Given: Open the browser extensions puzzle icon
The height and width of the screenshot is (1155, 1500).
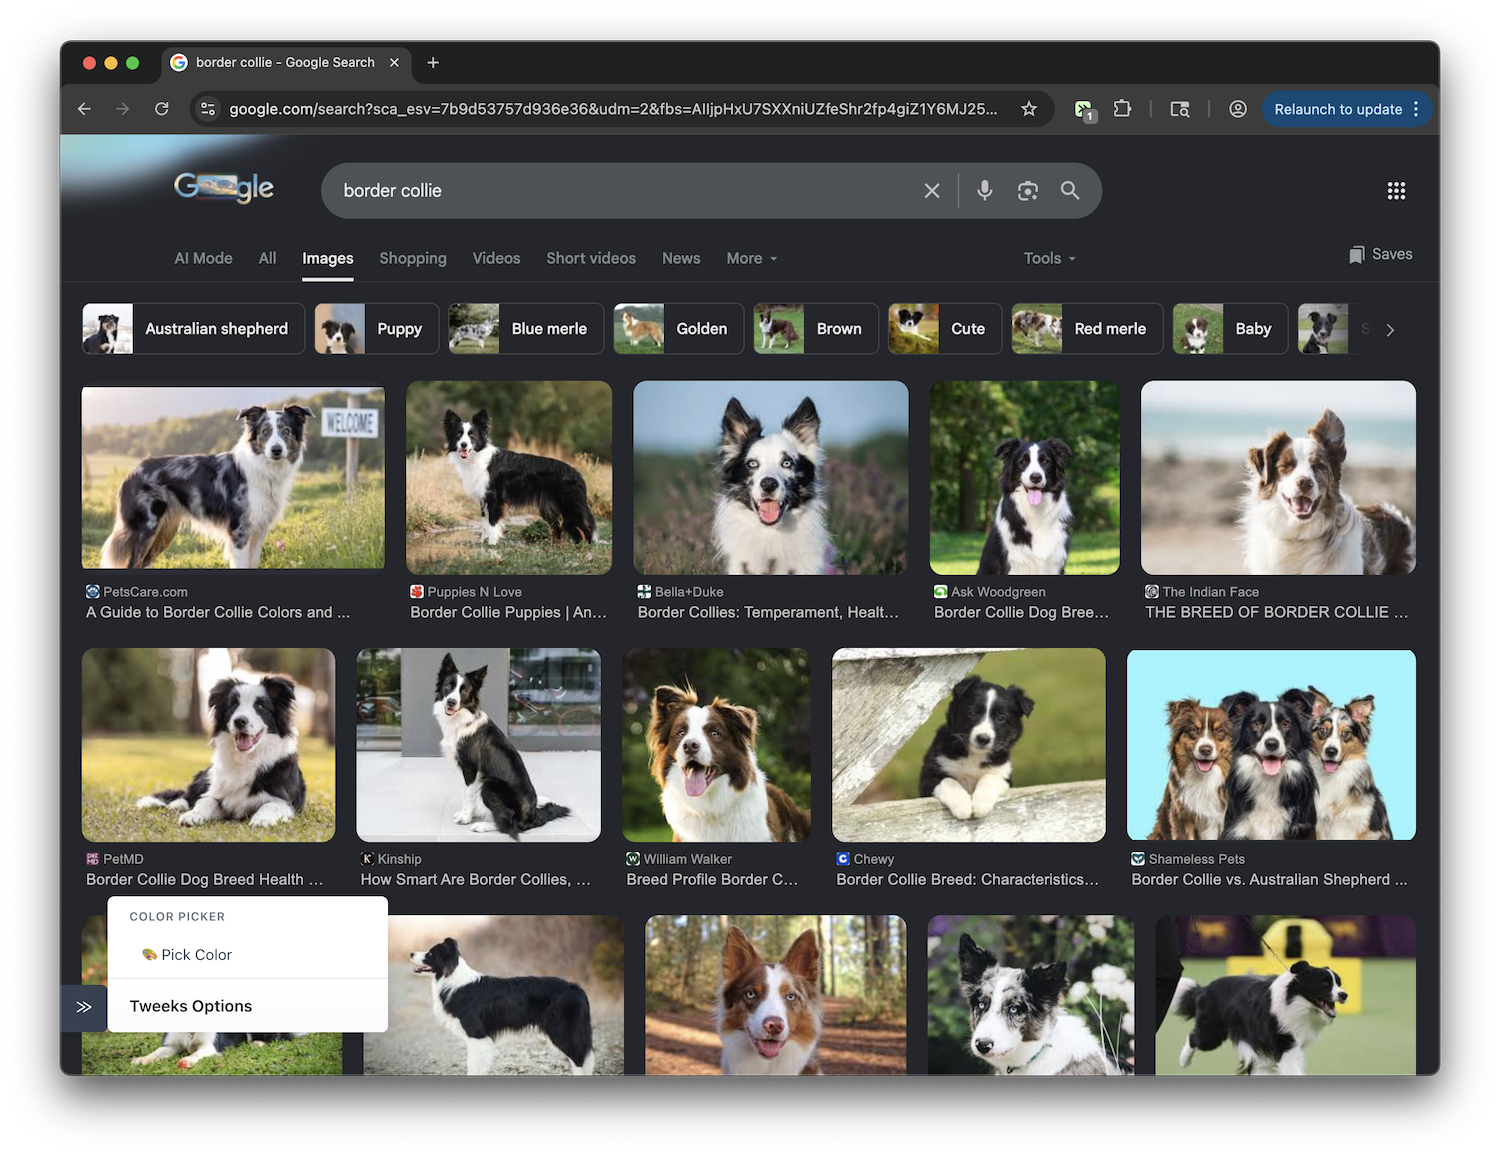Looking at the screenshot, I should [x=1122, y=109].
